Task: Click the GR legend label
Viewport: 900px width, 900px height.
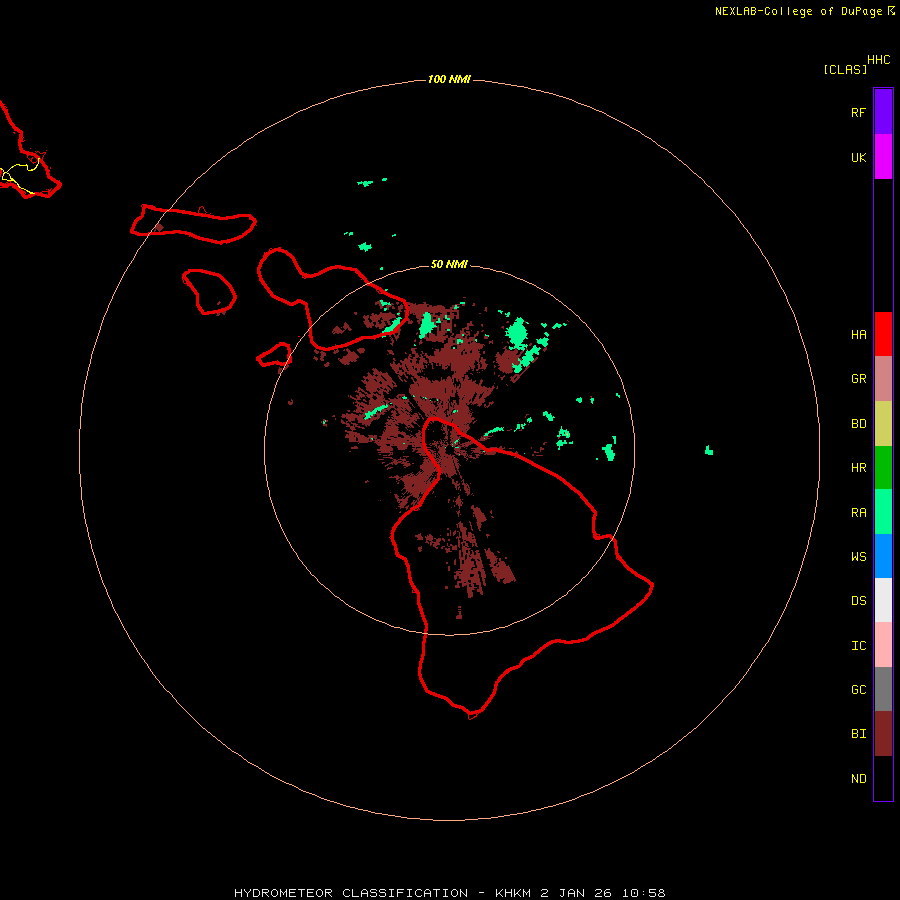Action: click(x=858, y=379)
